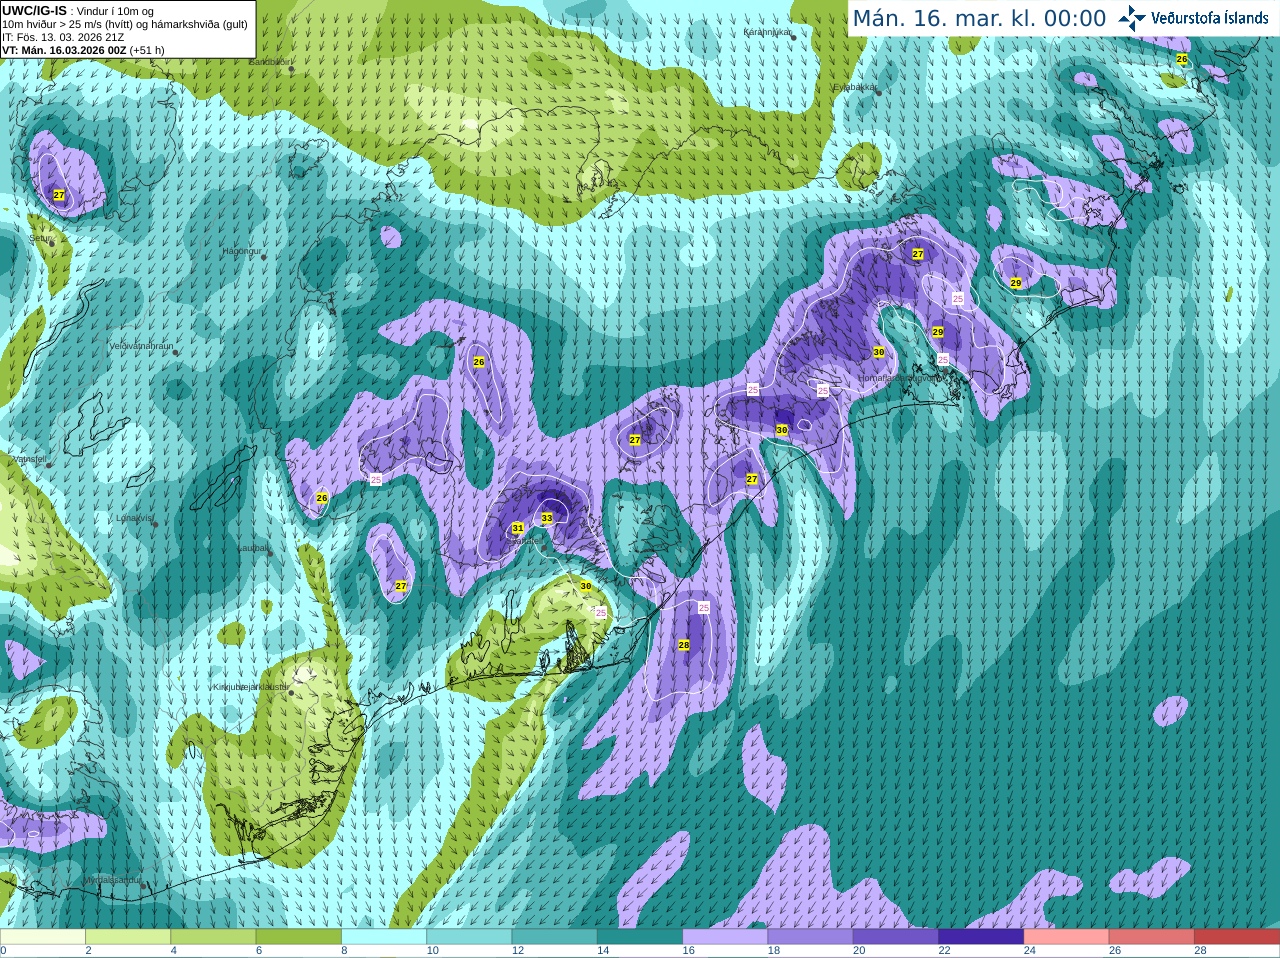This screenshot has width=1280, height=958.
Task: Pick the 10–12 m/s light teal legend swatch
Action: (x=469, y=937)
